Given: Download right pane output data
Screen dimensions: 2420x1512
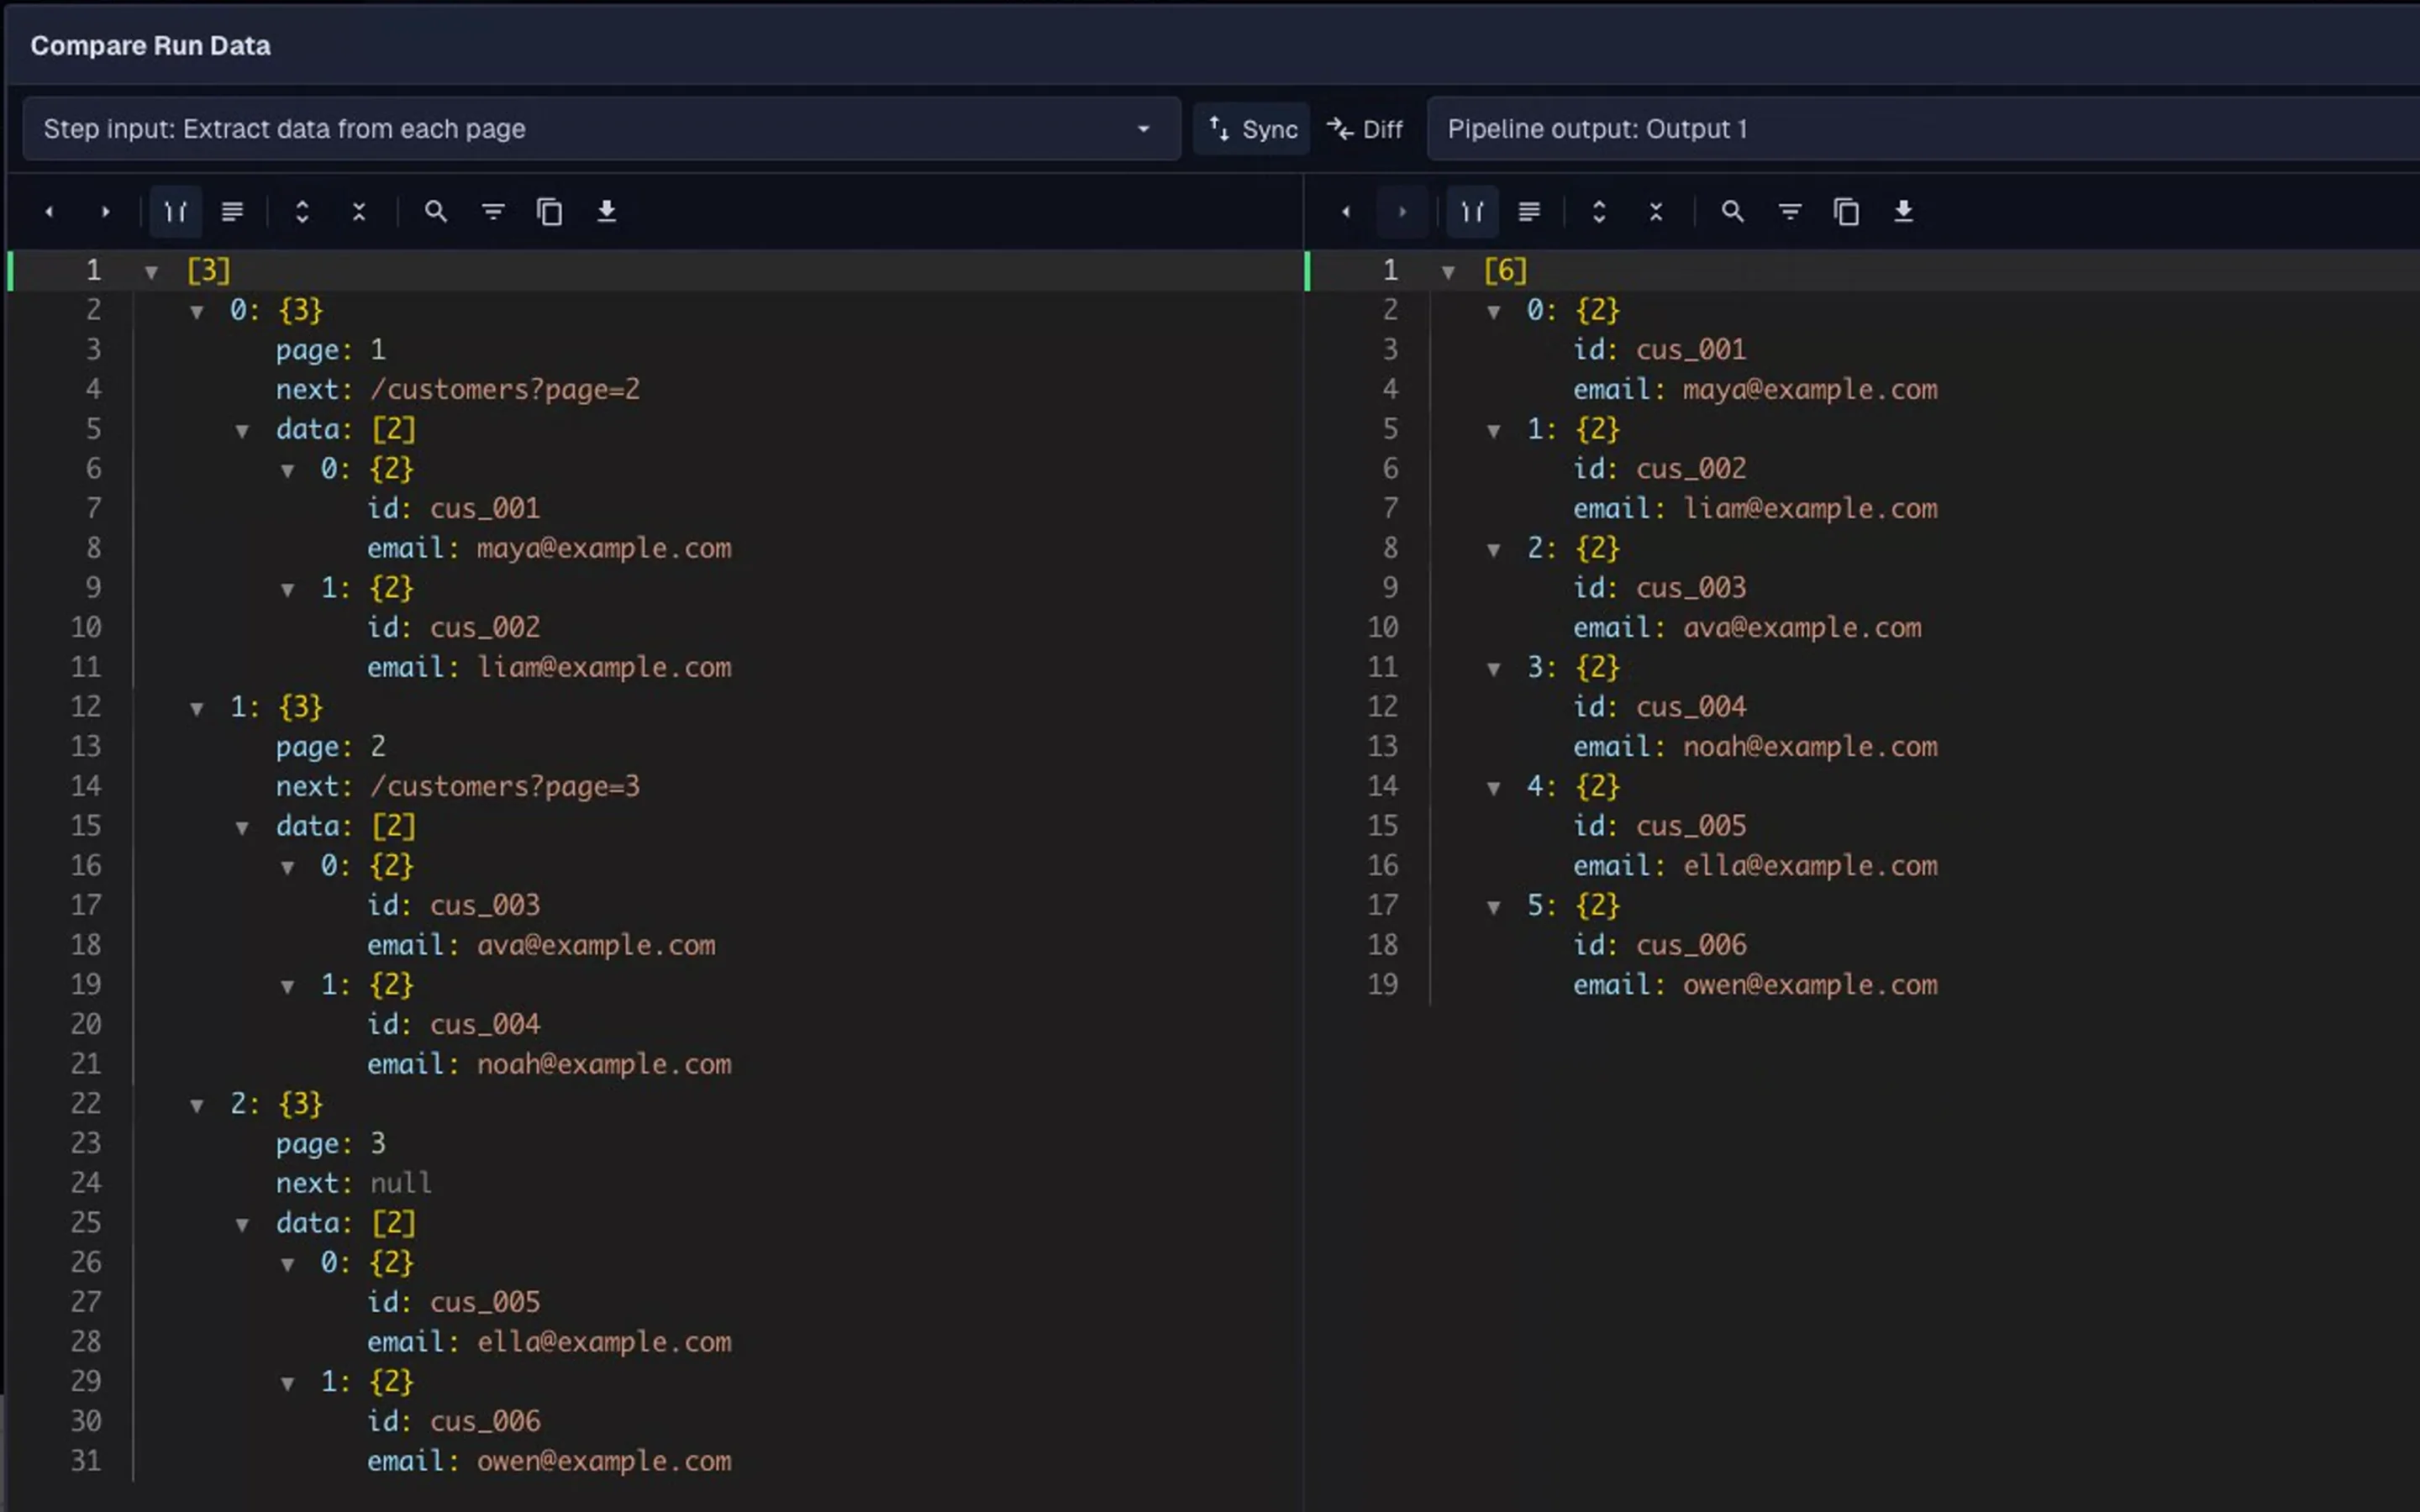Looking at the screenshot, I should click(x=1903, y=211).
